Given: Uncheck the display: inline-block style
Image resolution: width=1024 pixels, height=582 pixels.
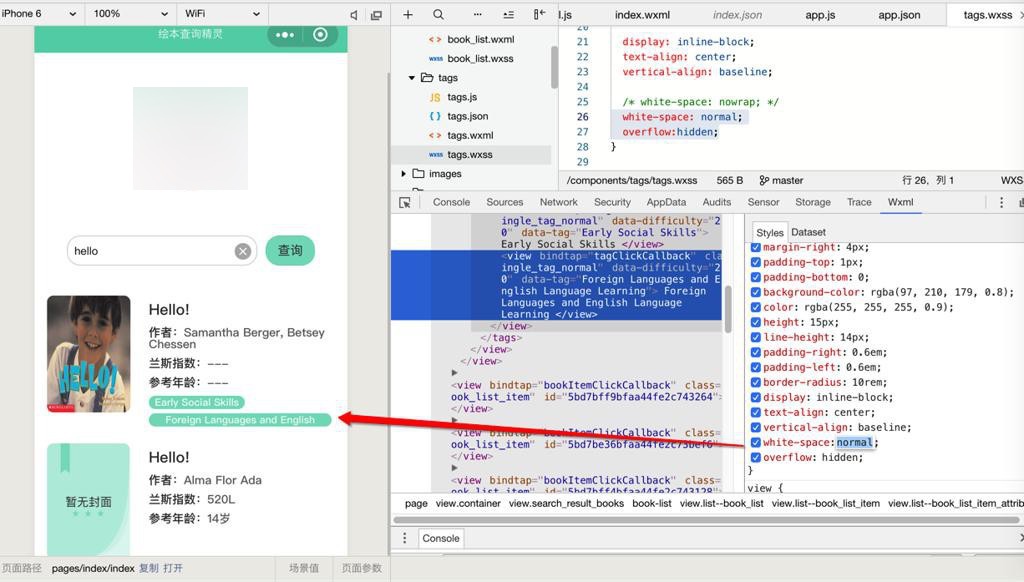Looking at the screenshot, I should (x=756, y=397).
